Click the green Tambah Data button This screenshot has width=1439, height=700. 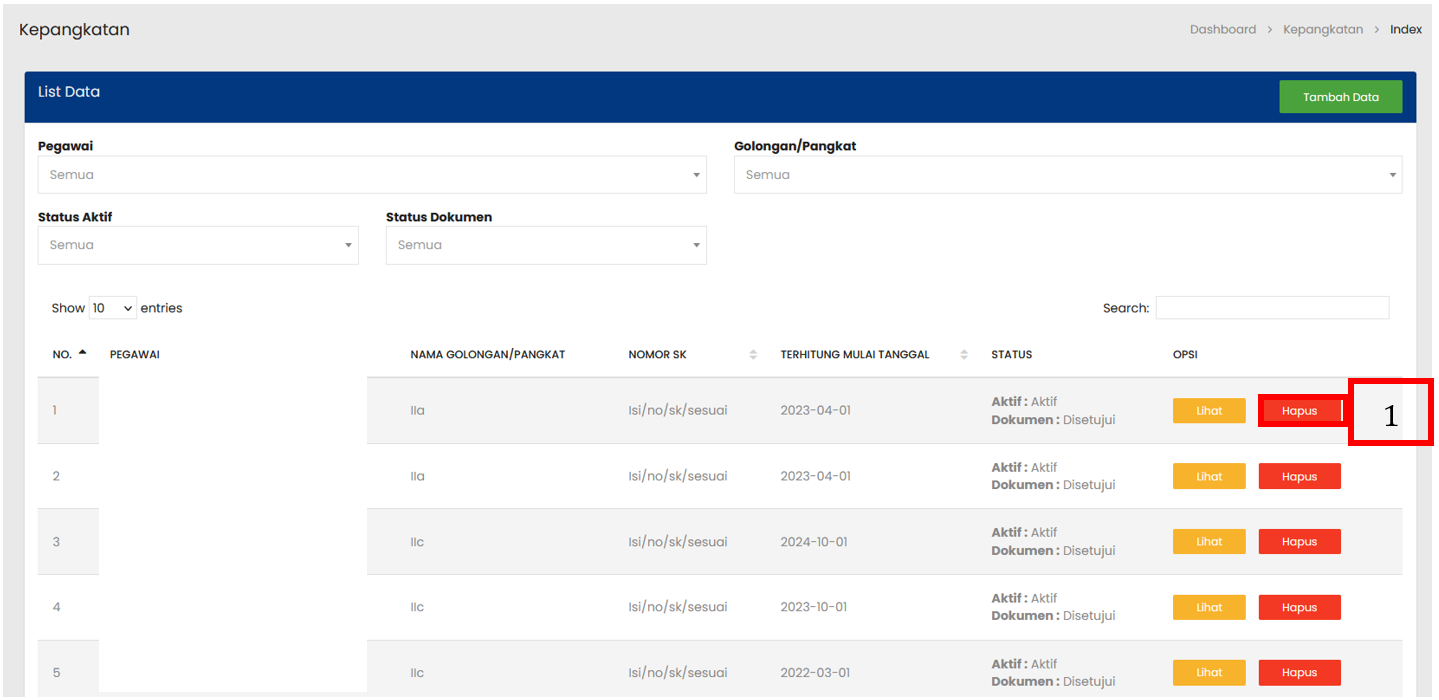click(x=1340, y=97)
